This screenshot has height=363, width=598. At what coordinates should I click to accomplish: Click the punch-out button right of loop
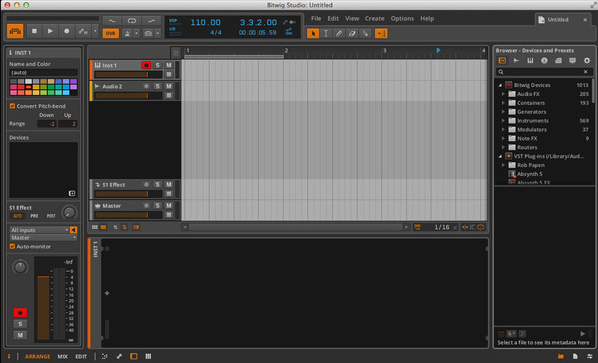click(x=151, y=21)
